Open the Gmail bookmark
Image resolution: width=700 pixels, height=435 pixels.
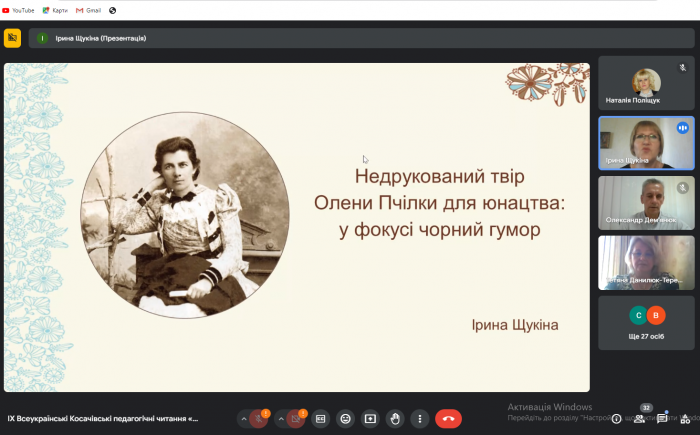[88, 10]
